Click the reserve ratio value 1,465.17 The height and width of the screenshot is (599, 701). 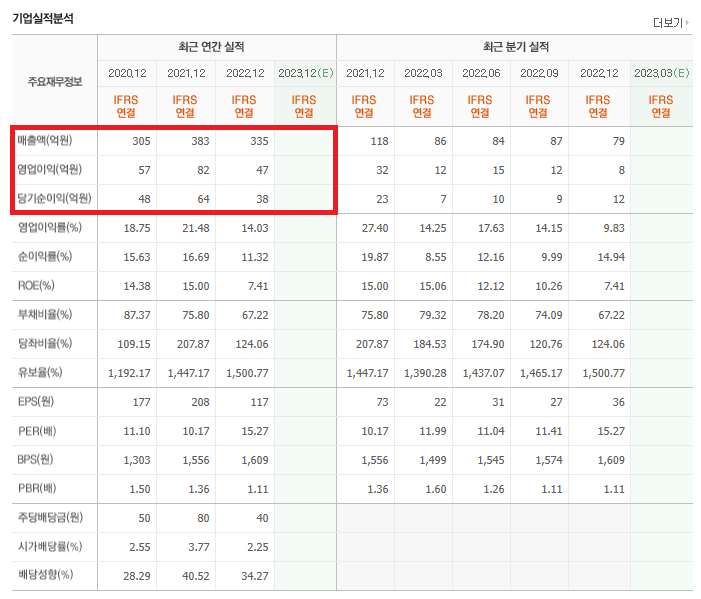[x=541, y=373]
